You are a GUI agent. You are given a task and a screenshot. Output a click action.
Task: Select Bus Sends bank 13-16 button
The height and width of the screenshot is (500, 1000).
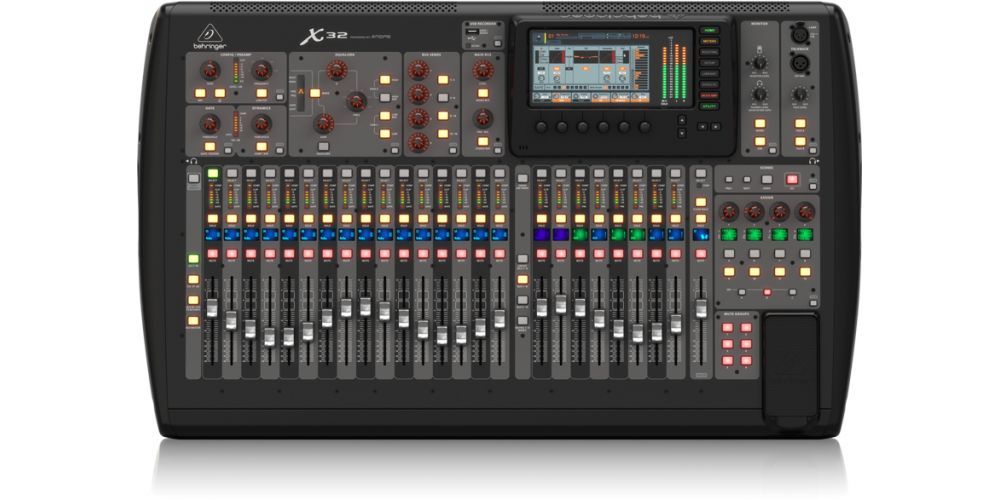pos(443,134)
